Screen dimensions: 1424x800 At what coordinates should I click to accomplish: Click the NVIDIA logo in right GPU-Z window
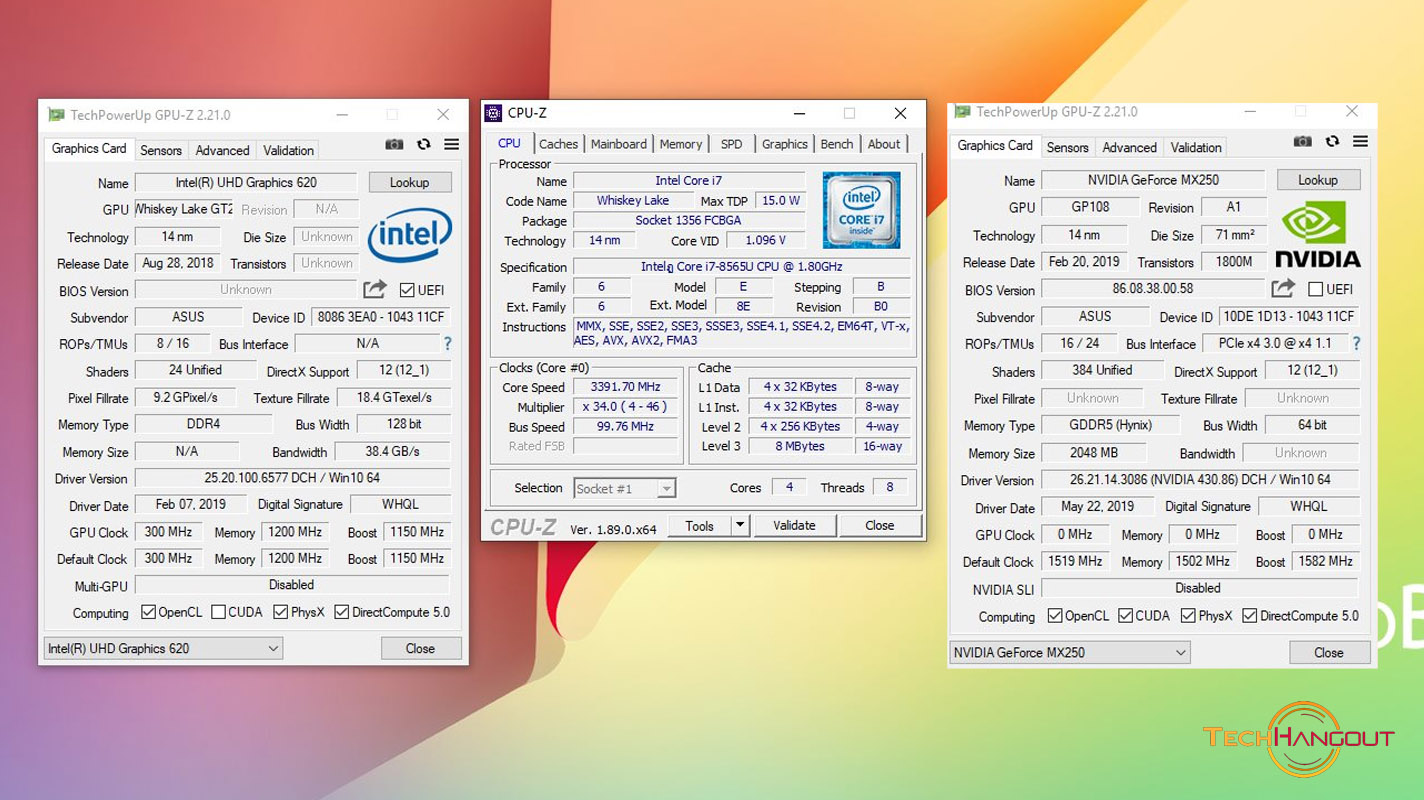click(x=1318, y=235)
